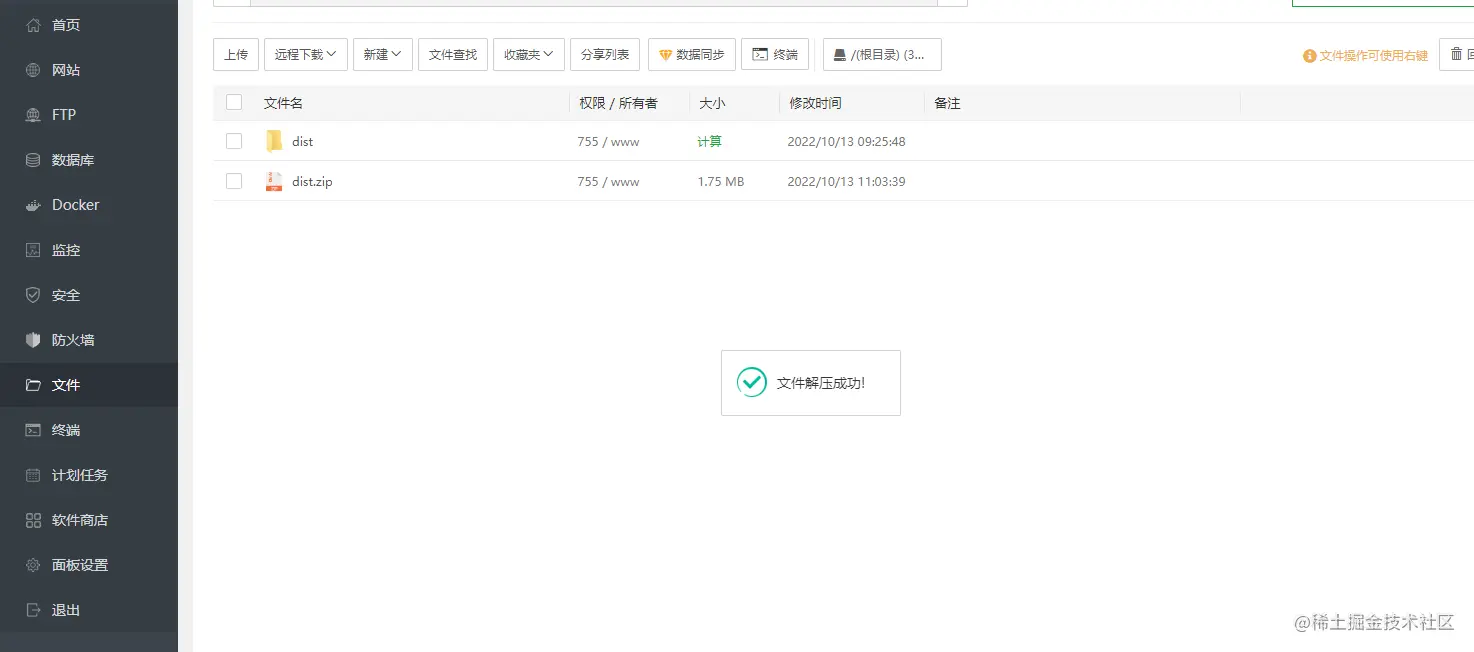Open the 终端 sidebar menu item
Image resolution: width=1474 pixels, height=652 pixels.
point(89,430)
